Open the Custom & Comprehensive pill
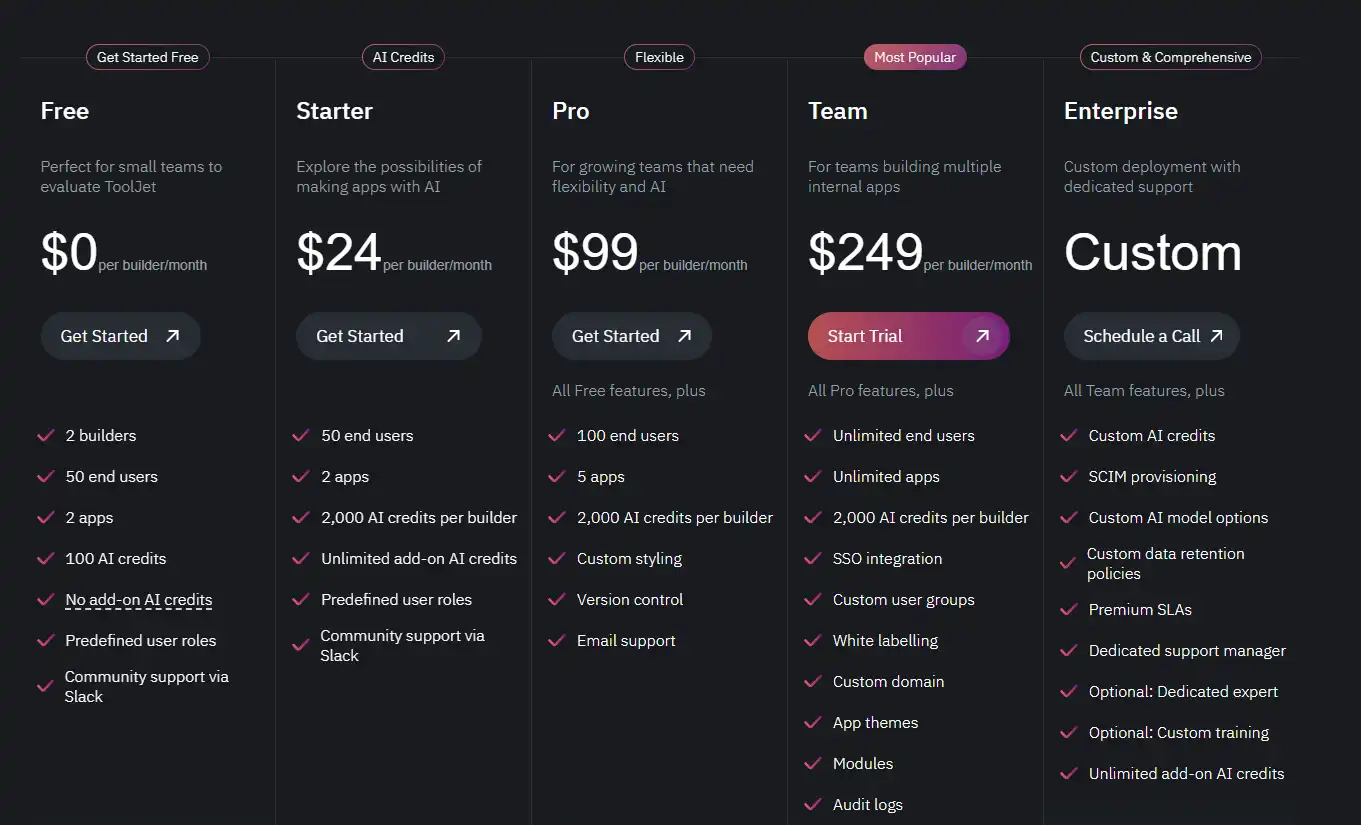The image size is (1361, 825). click(1170, 57)
